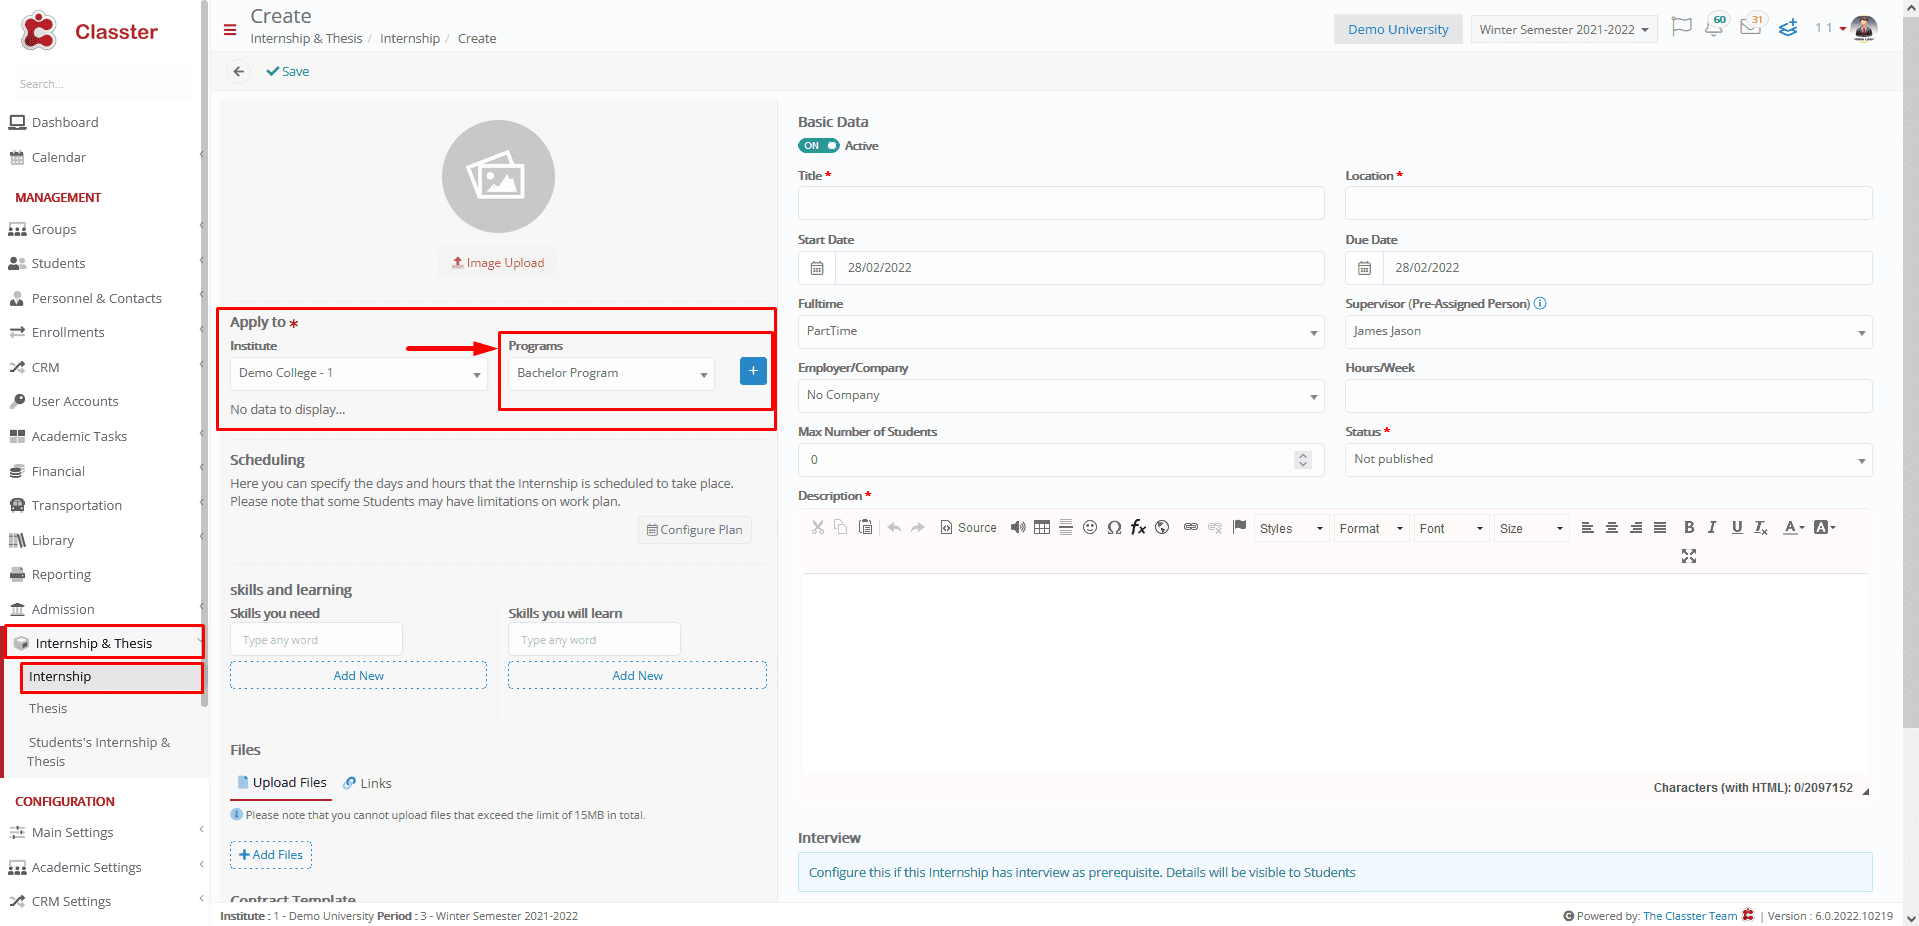The image size is (1919, 926).
Task: Click the Save button
Action: (288, 71)
